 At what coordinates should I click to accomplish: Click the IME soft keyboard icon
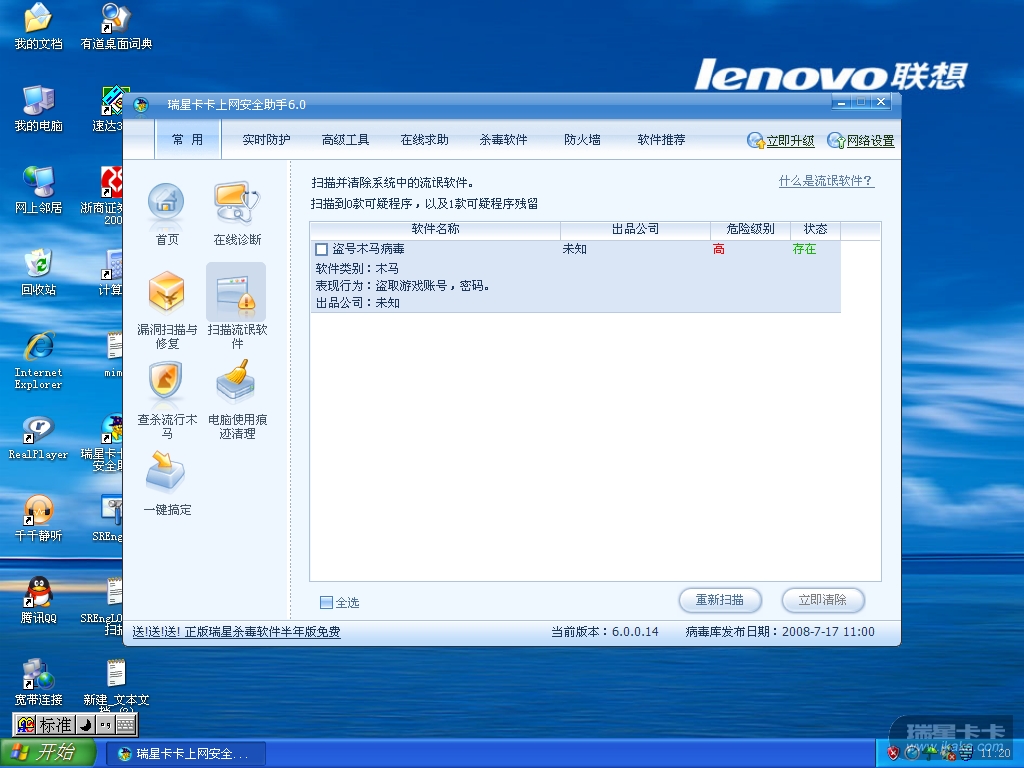[125, 725]
